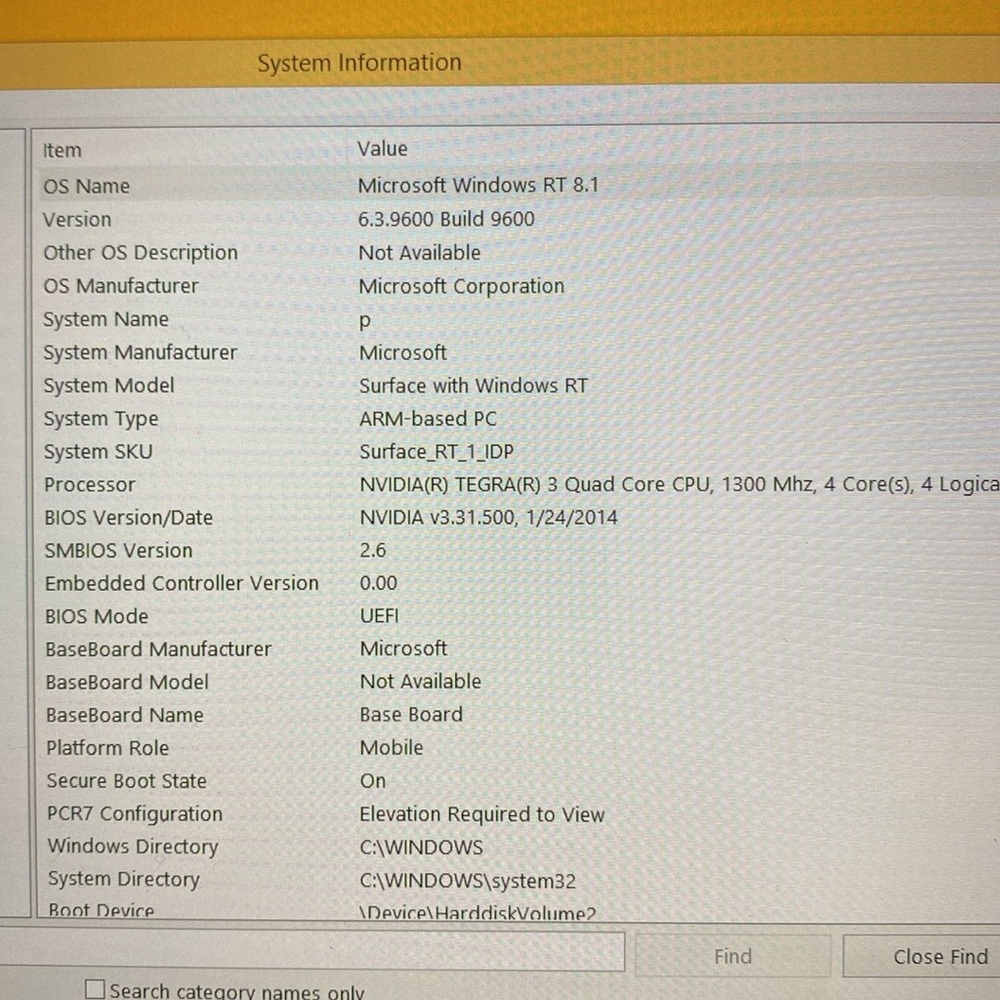Select the 'Base Board' value
The width and height of the screenshot is (1000, 1000).
(411, 714)
